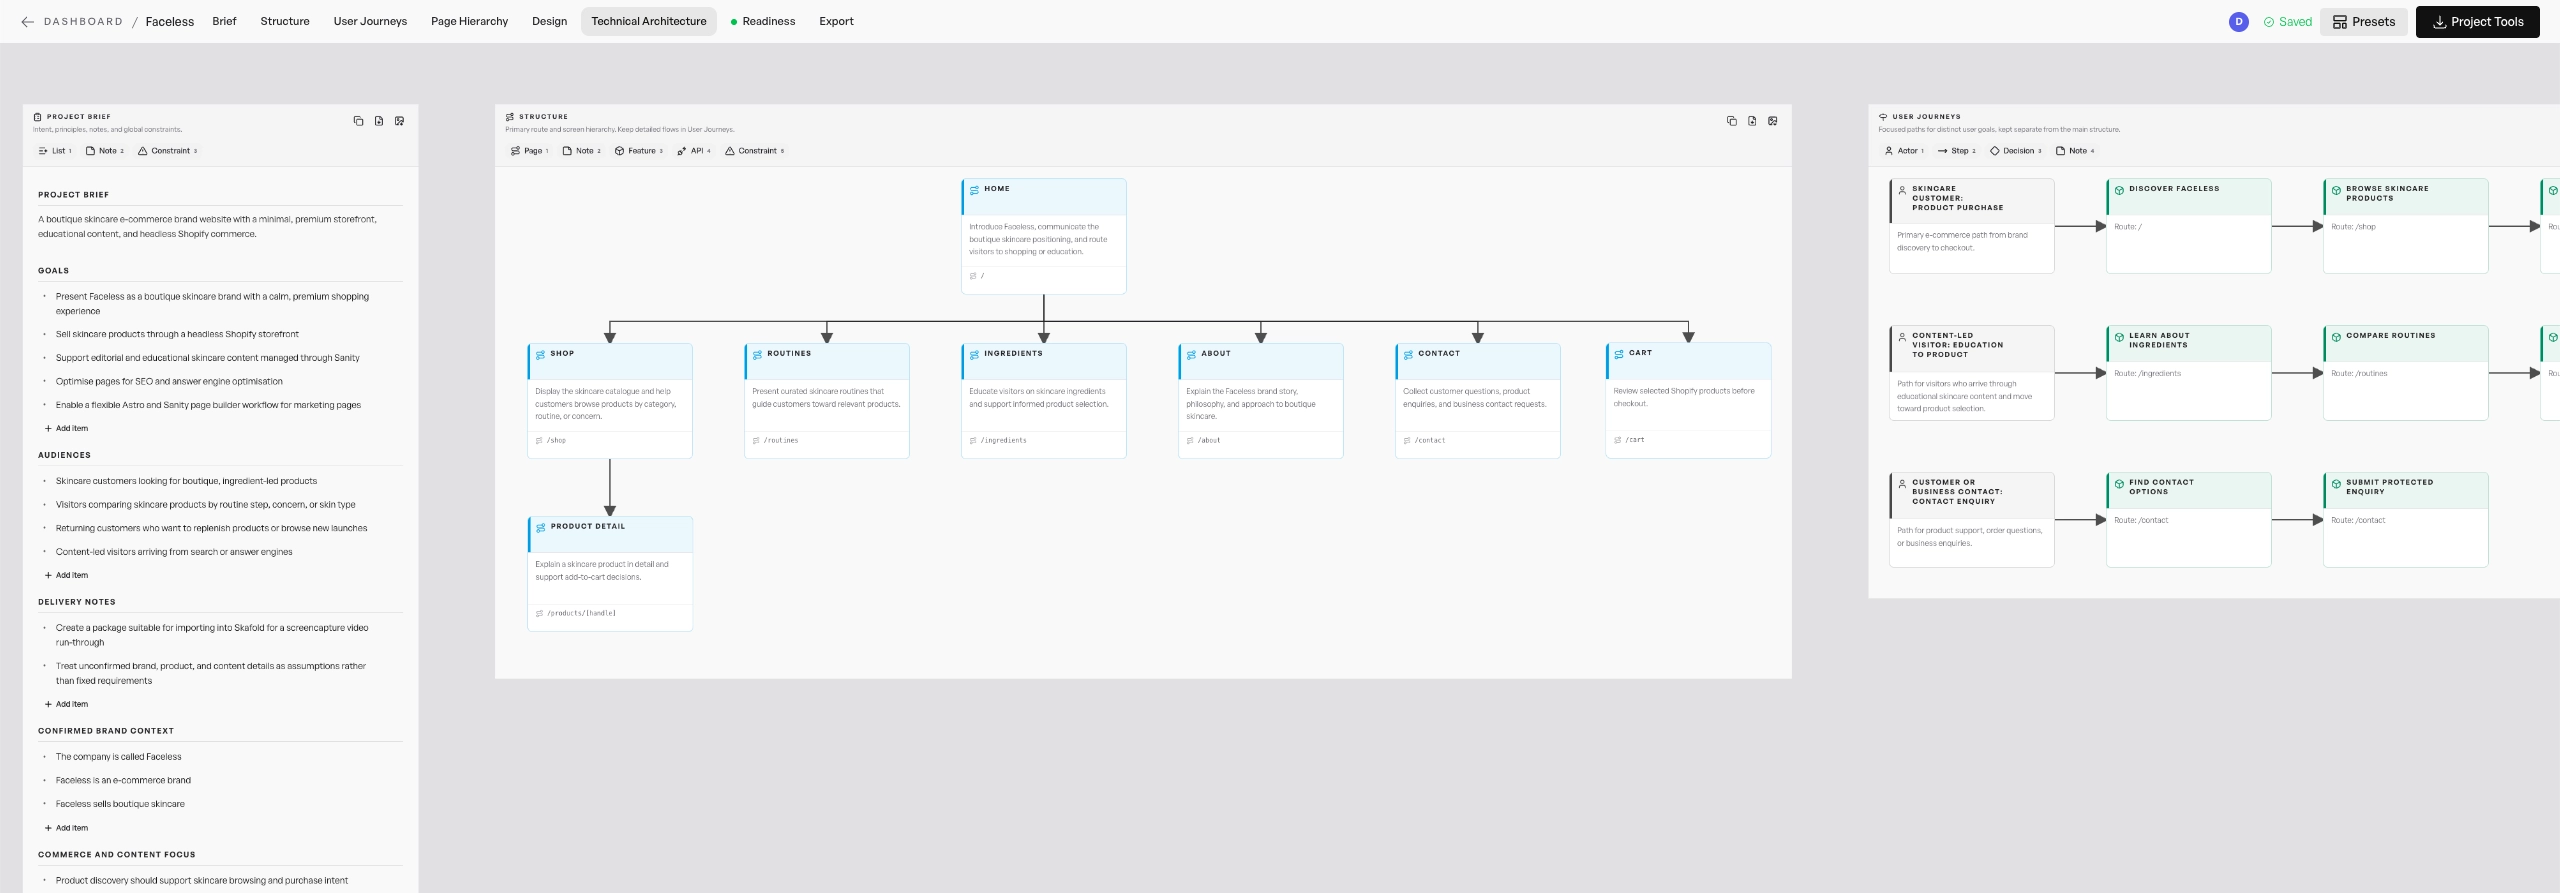Add a Page node in Structure toolbar
2560x893 pixels.
(x=529, y=151)
